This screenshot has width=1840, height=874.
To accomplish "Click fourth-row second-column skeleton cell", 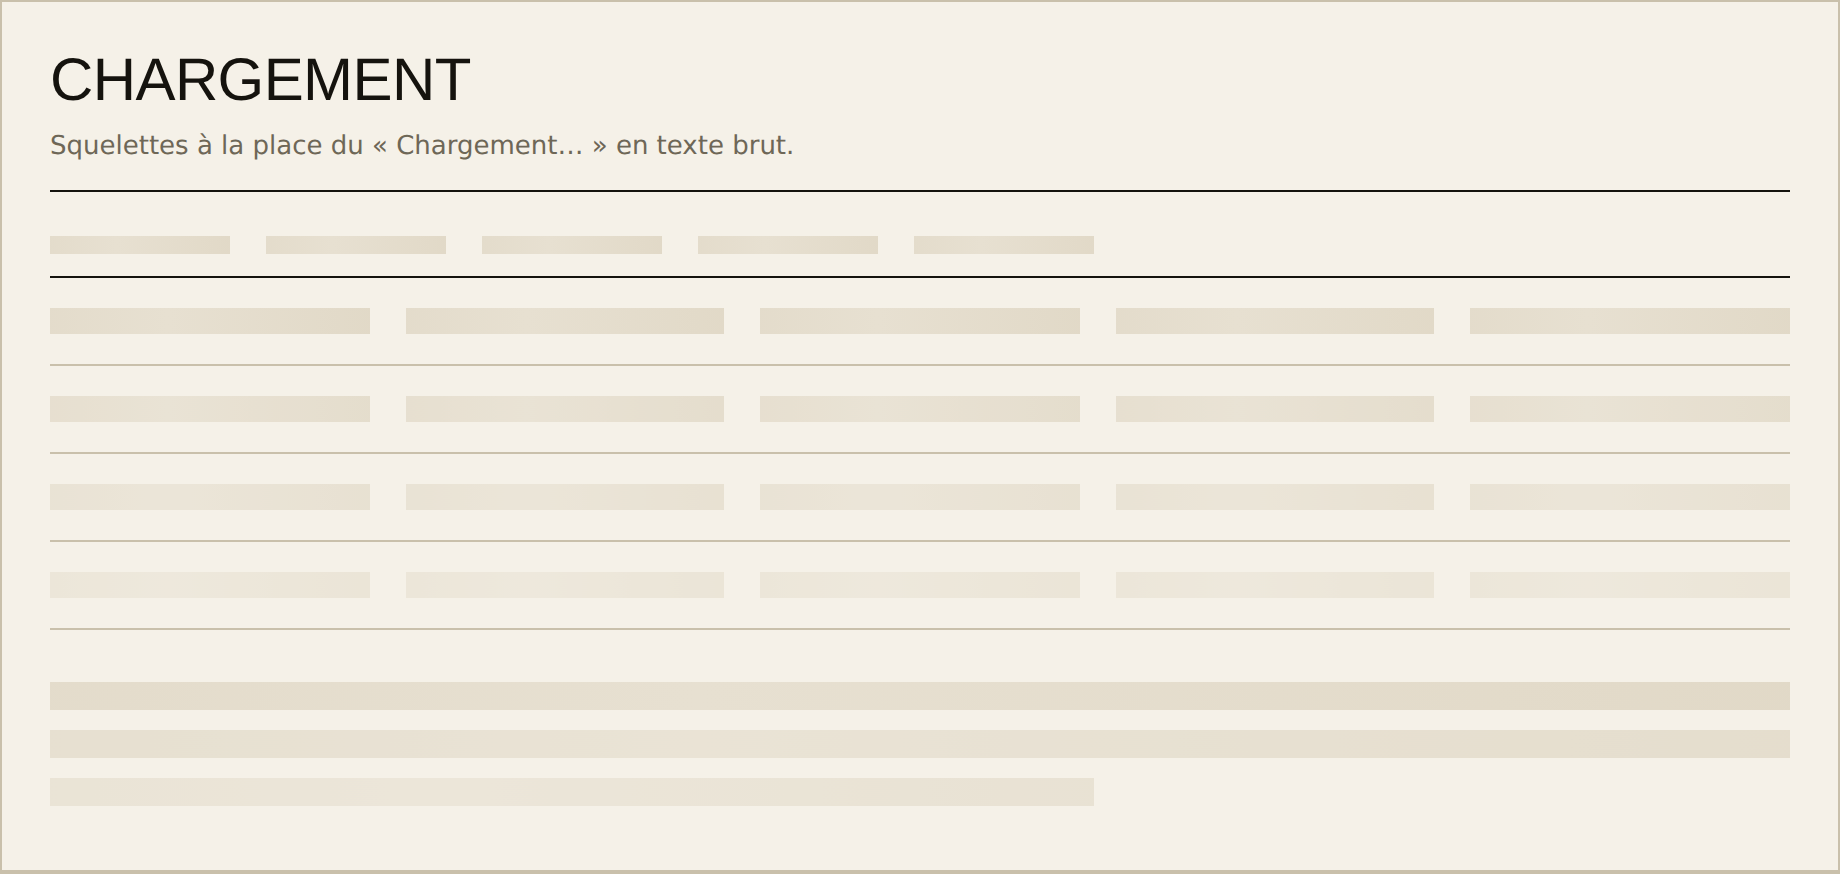I will [x=565, y=585].
